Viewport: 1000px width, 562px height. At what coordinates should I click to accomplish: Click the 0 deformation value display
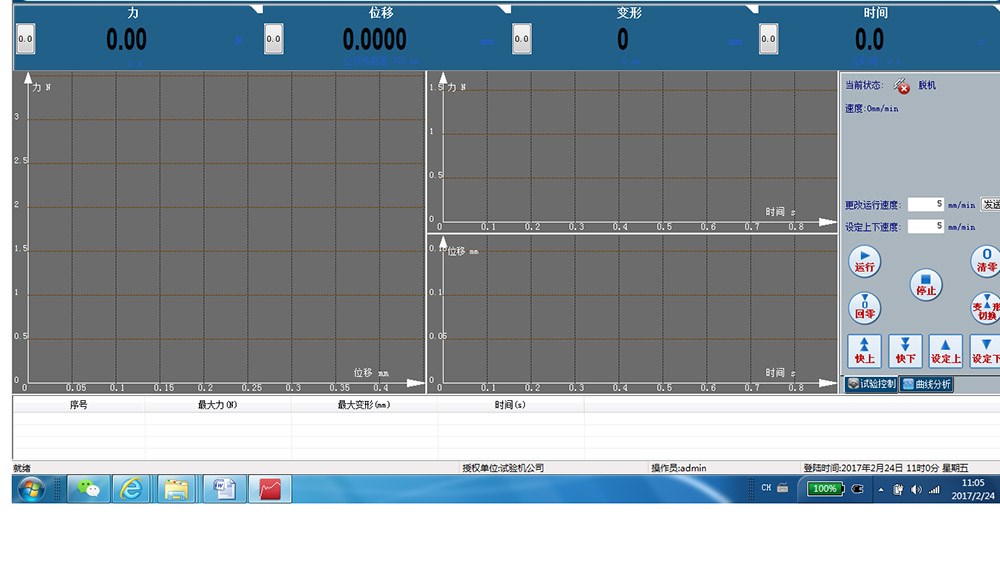click(x=622, y=40)
